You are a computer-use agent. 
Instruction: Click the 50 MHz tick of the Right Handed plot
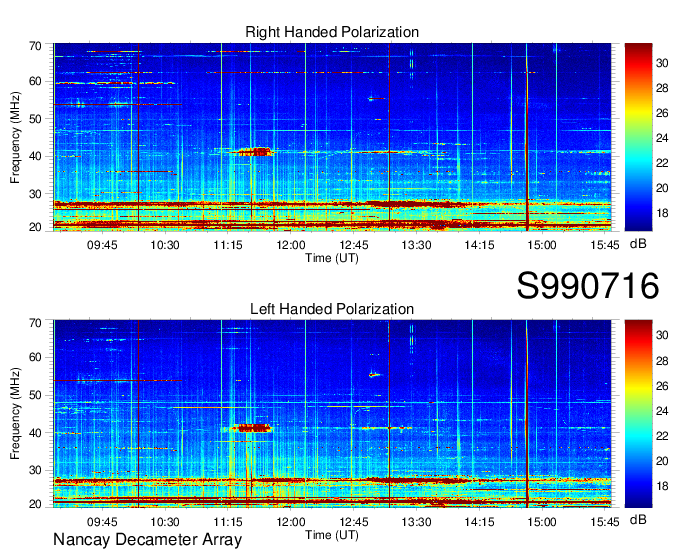tap(35, 119)
